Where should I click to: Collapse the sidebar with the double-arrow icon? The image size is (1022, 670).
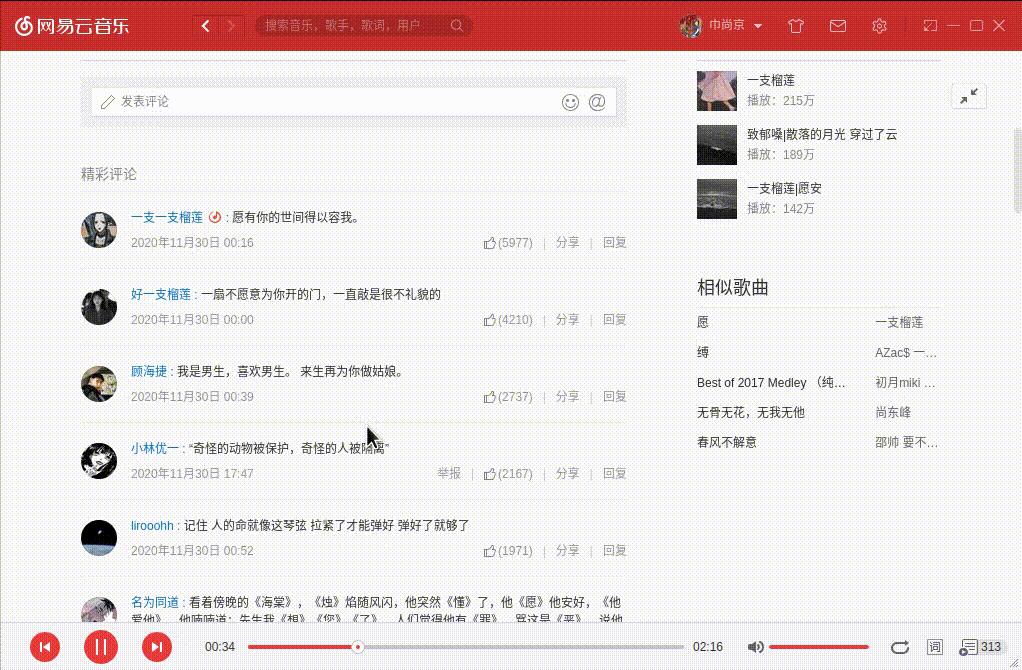(x=968, y=96)
